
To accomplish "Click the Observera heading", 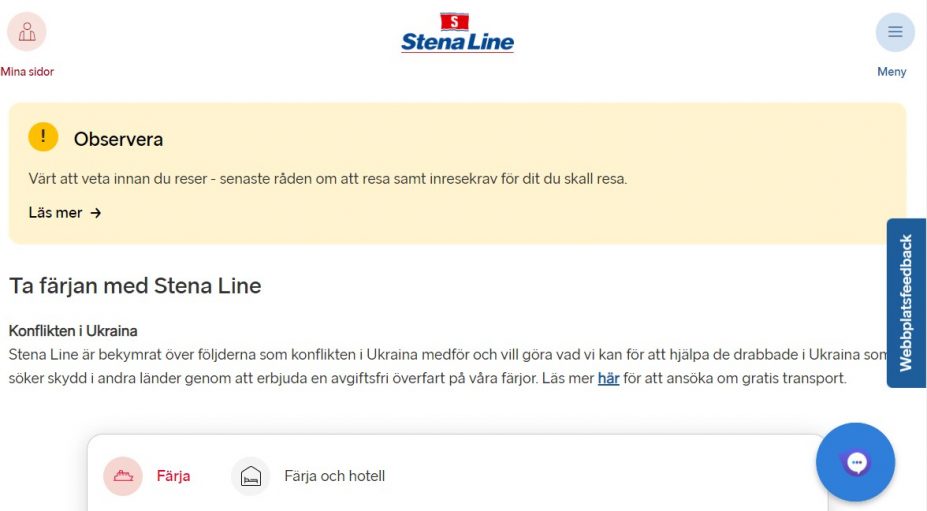I will (x=118, y=139).
